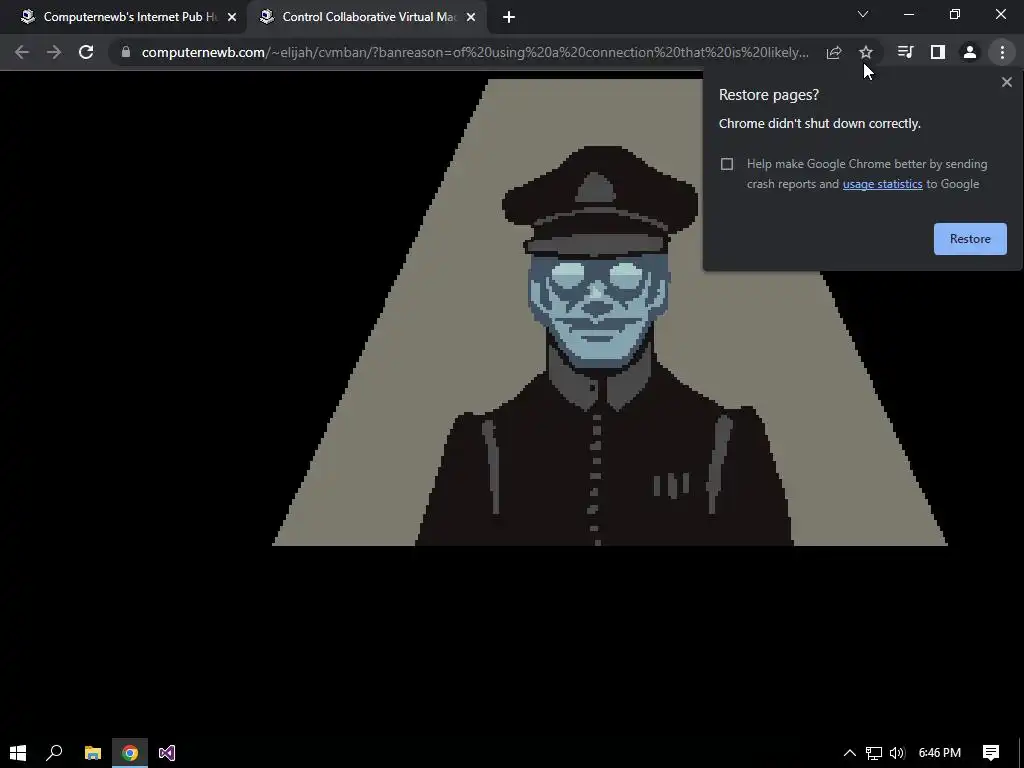This screenshot has height=768, width=1024.
Task: Minimize the Chrome window
Action: [x=908, y=14]
